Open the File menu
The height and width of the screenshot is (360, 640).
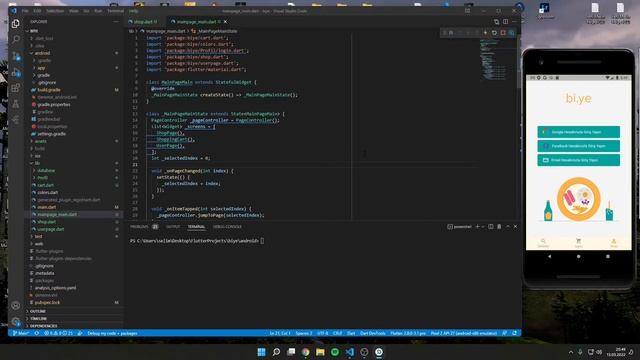click(25, 11)
